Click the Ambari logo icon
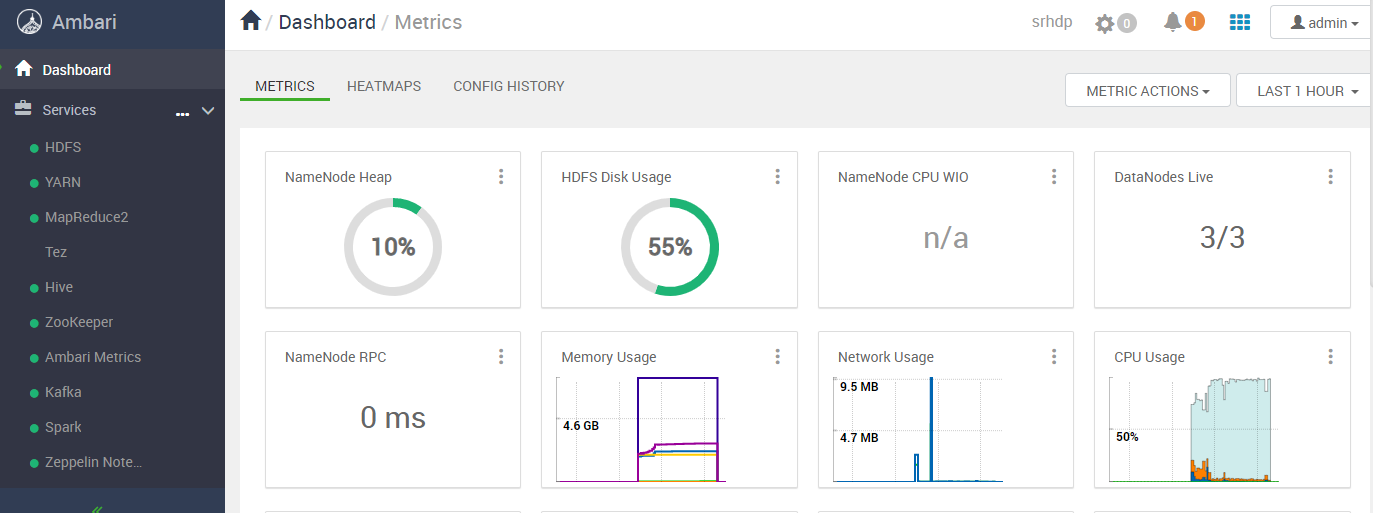This screenshot has height=513, width=1373. click(30, 22)
